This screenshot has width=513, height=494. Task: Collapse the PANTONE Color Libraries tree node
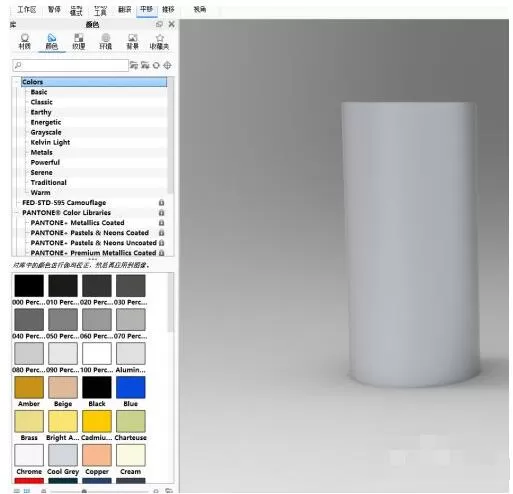click(x=17, y=213)
